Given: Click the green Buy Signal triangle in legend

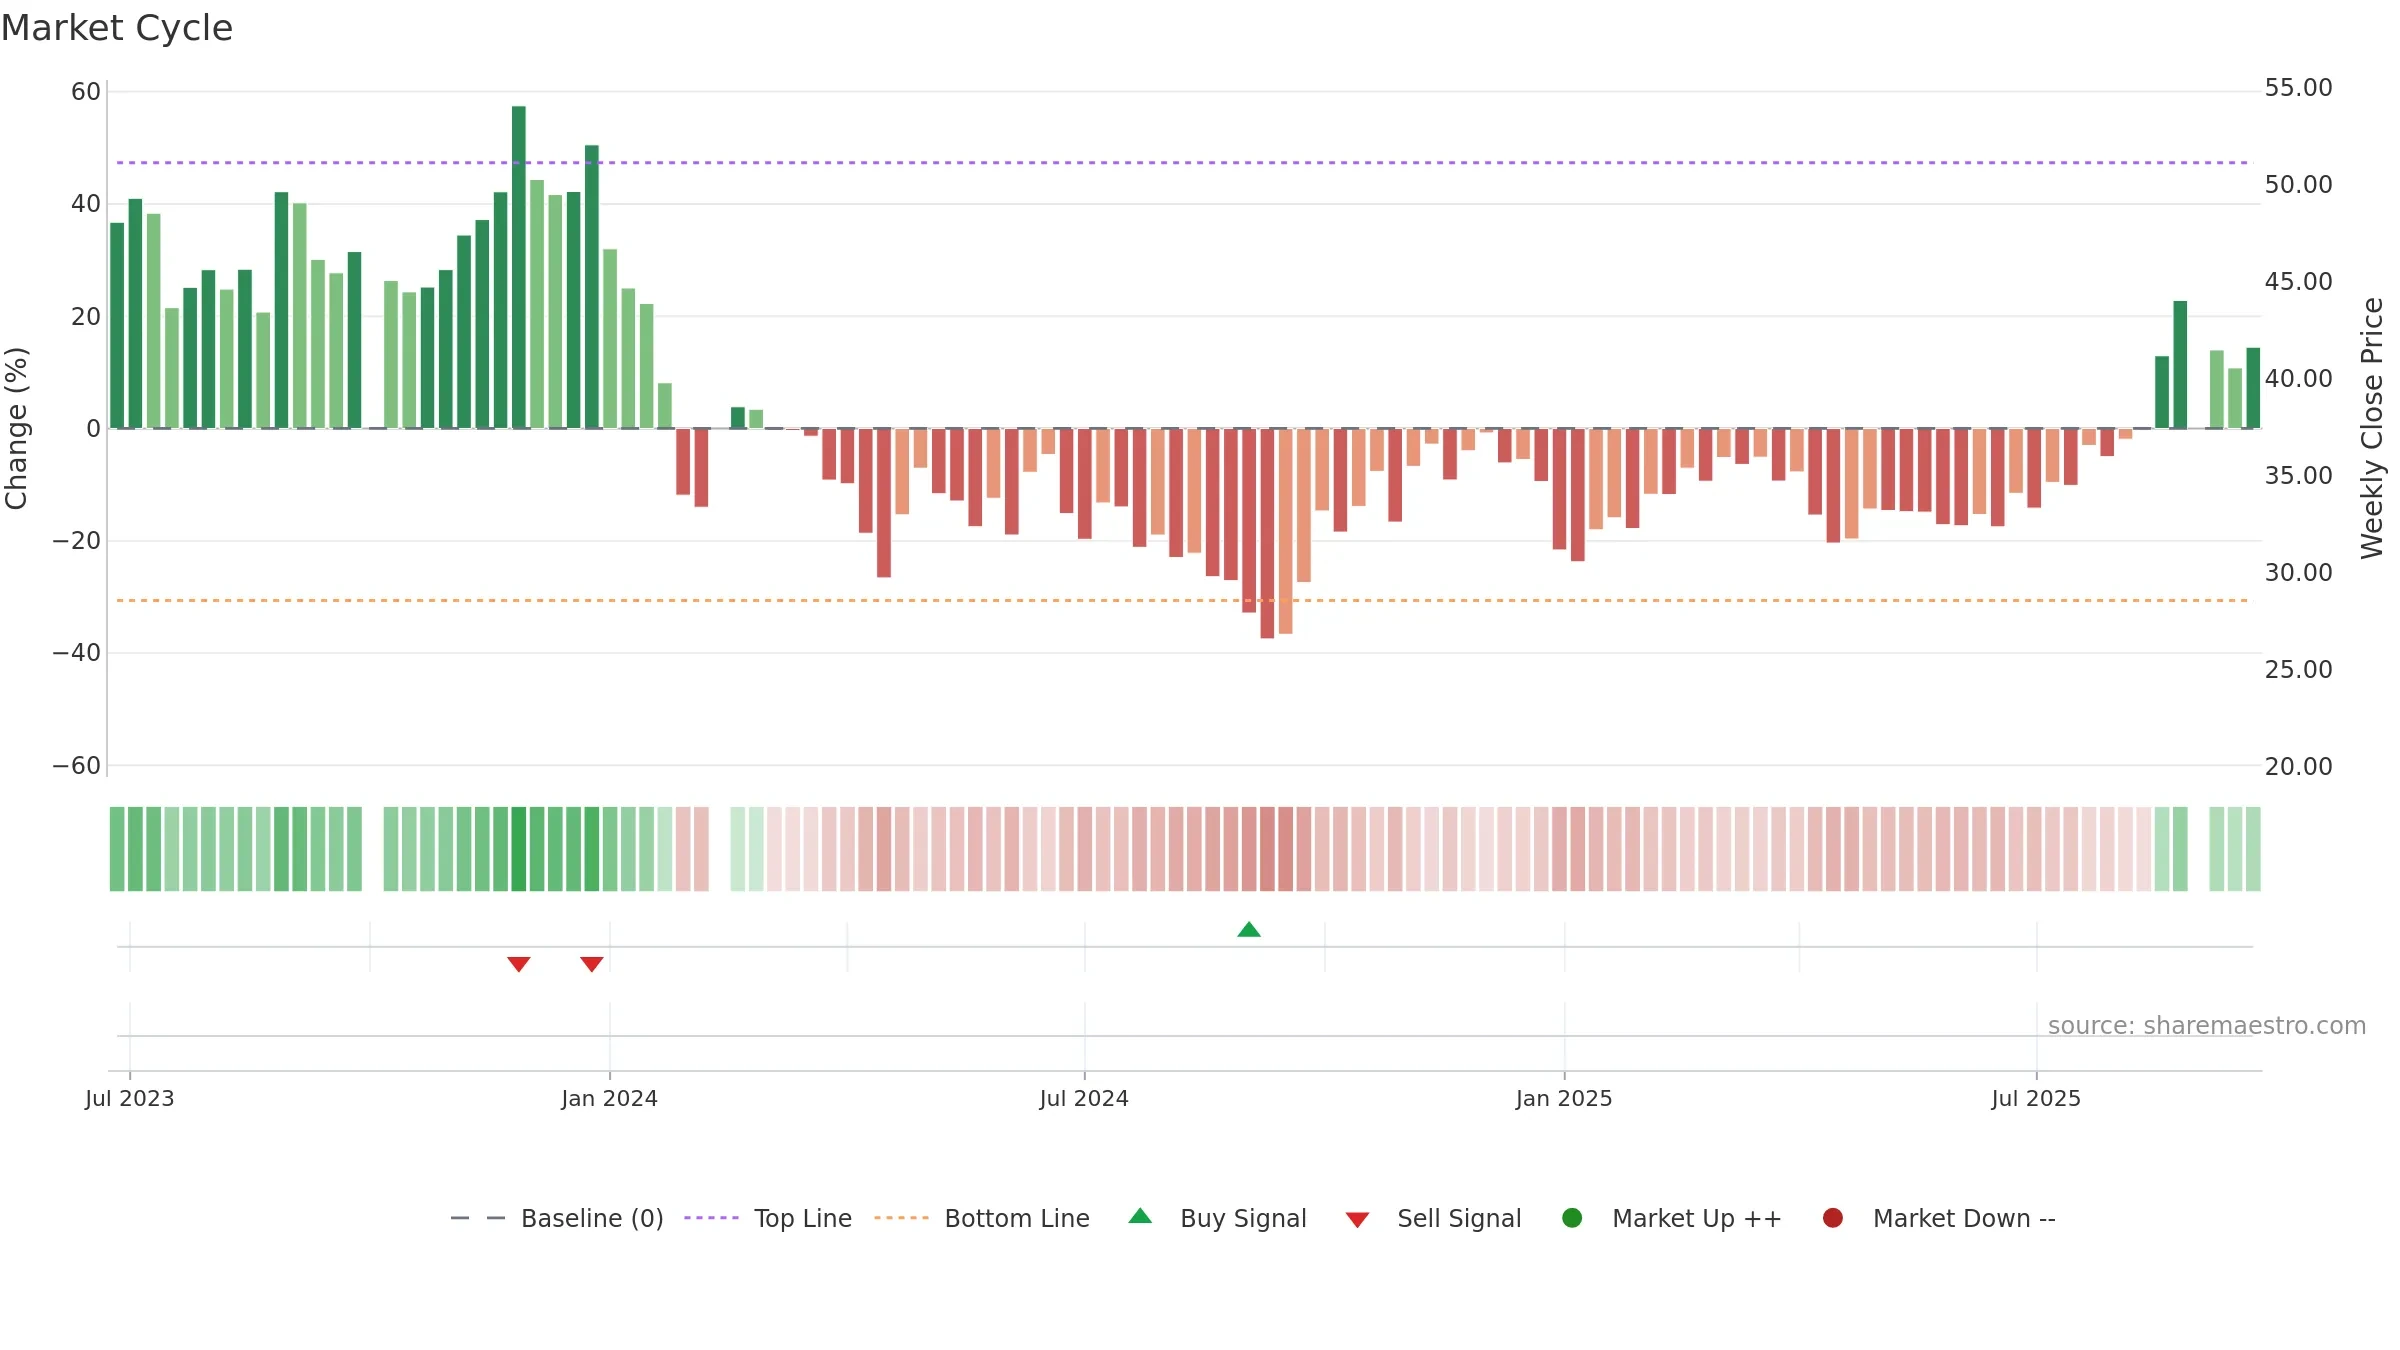Looking at the screenshot, I should coord(1140,1216).
